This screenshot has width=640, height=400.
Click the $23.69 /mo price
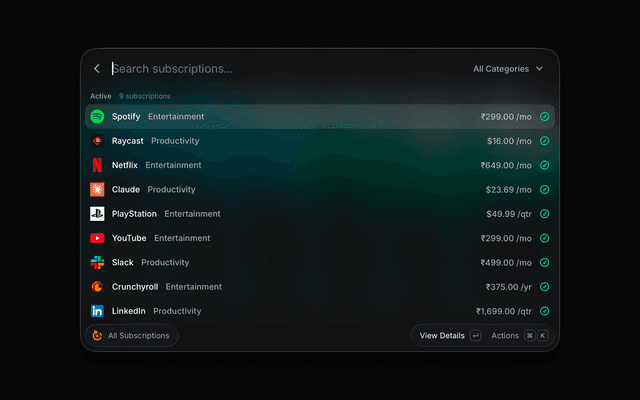[x=509, y=190]
